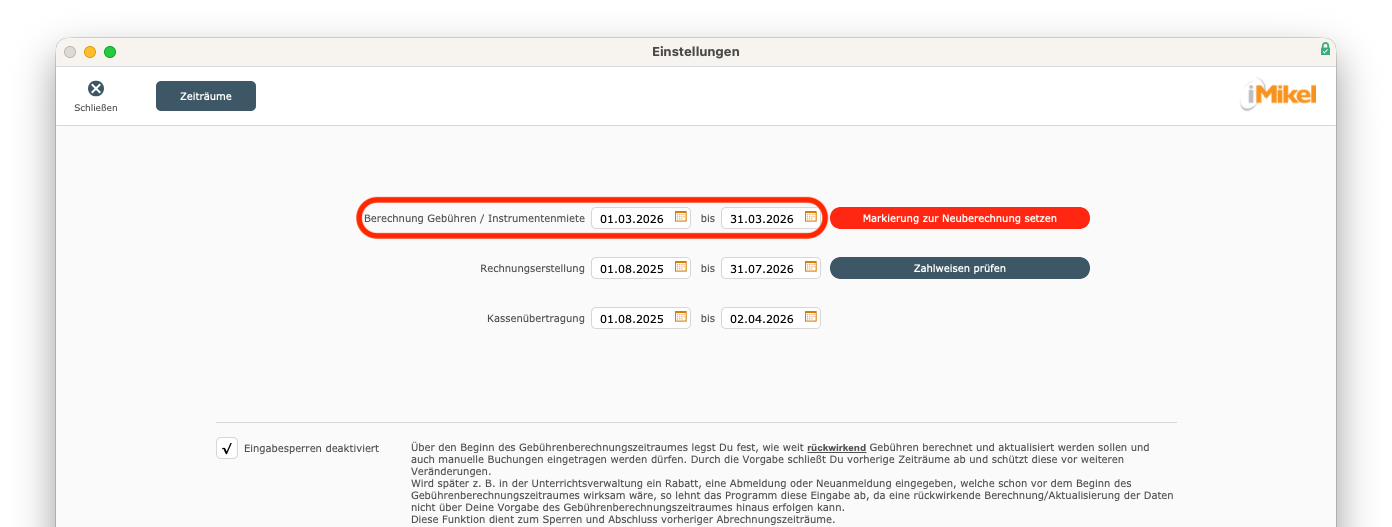Click the Kassenübertragung label
1392x527 pixels.
pyautogui.click(x=536, y=318)
